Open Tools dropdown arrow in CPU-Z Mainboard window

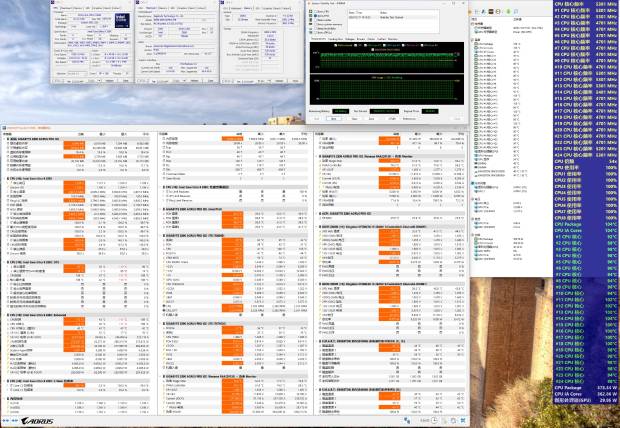click(184, 81)
